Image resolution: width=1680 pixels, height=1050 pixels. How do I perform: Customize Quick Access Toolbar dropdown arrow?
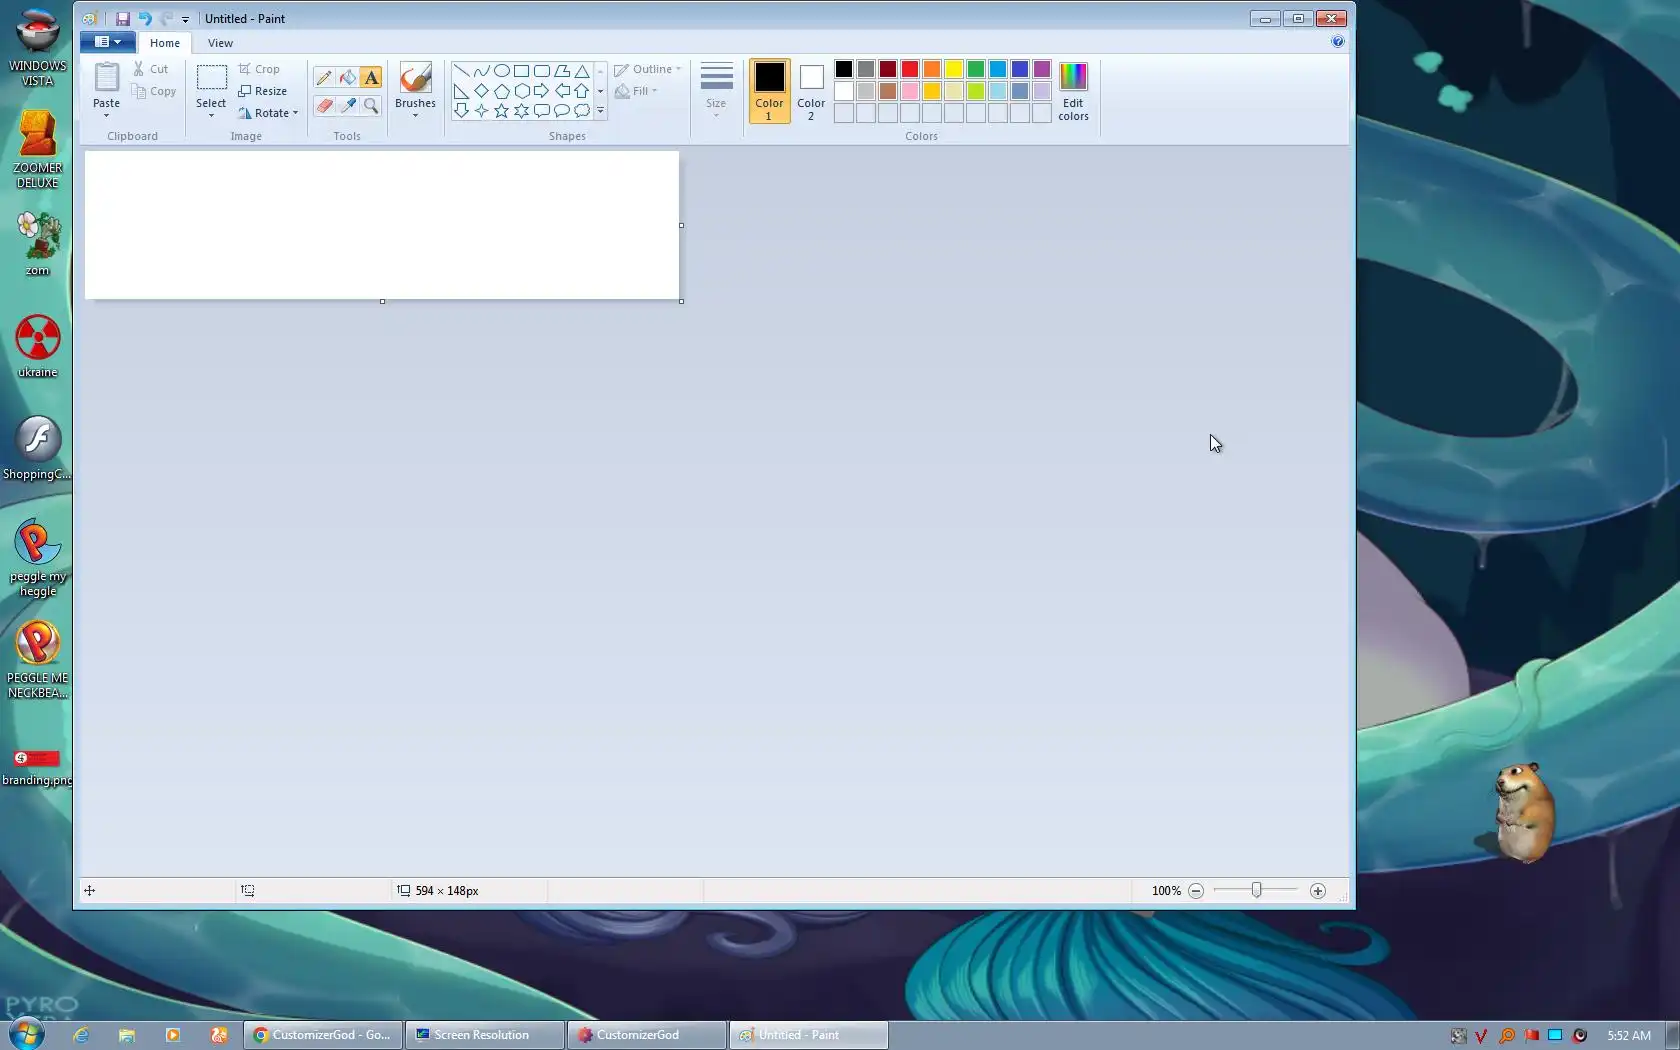pos(185,19)
